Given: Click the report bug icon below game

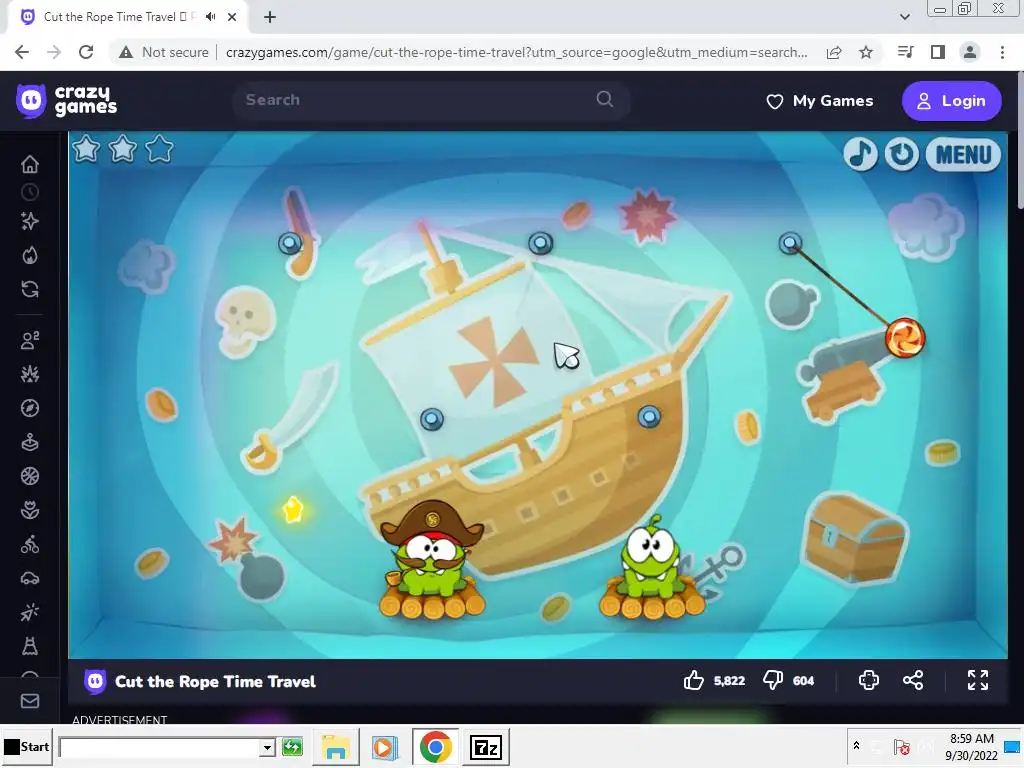Looking at the screenshot, I should 869,680.
